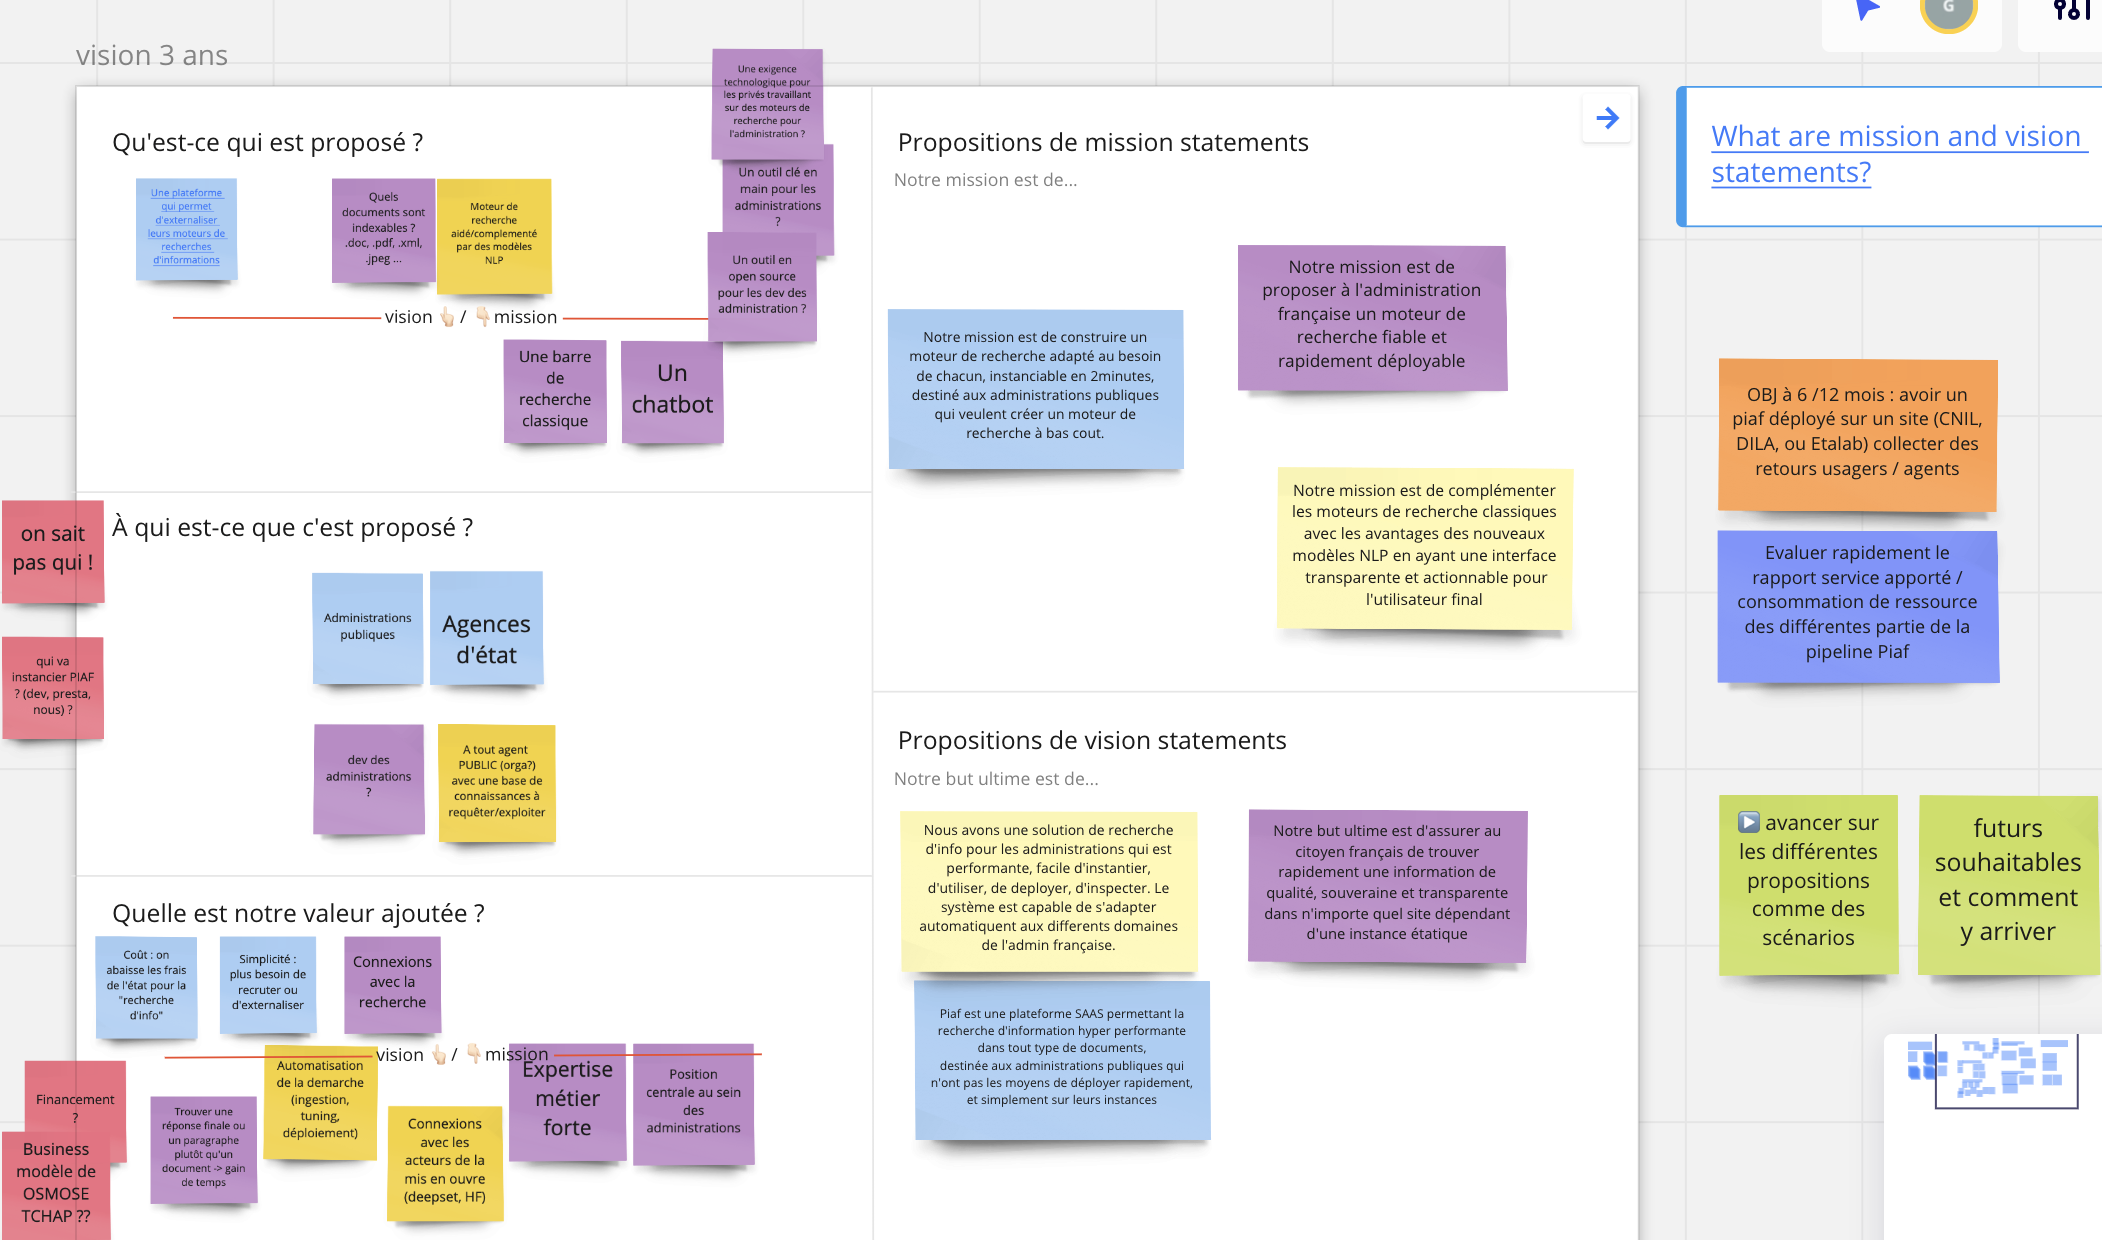Select the blue 'Evaluer rapidement le rapport' note
The height and width of the screenshot is (1240, 2102).
[x=1857, y=606]
